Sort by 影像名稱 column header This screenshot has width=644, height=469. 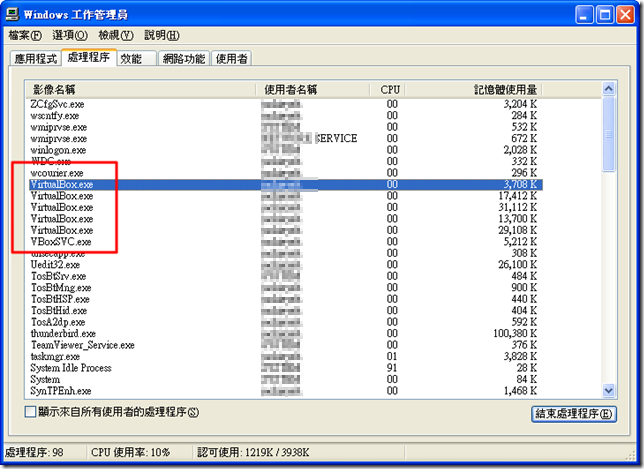coord(140,90)
